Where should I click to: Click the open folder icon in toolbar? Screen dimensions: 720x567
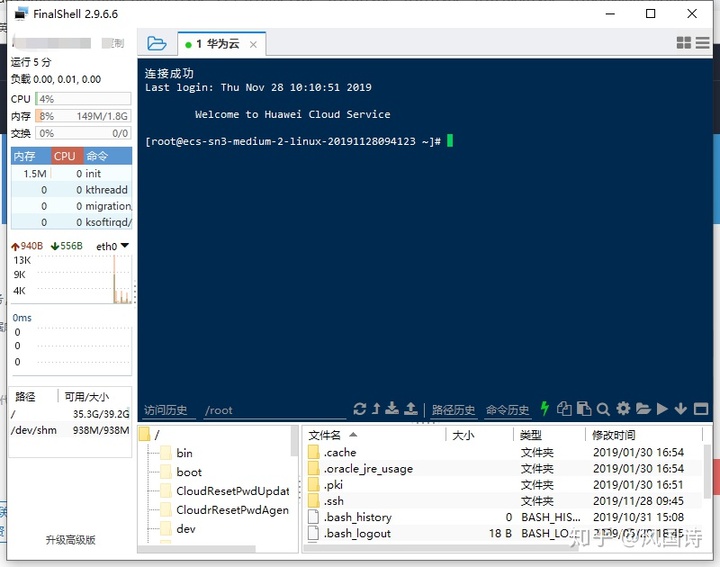click(643, 409)
